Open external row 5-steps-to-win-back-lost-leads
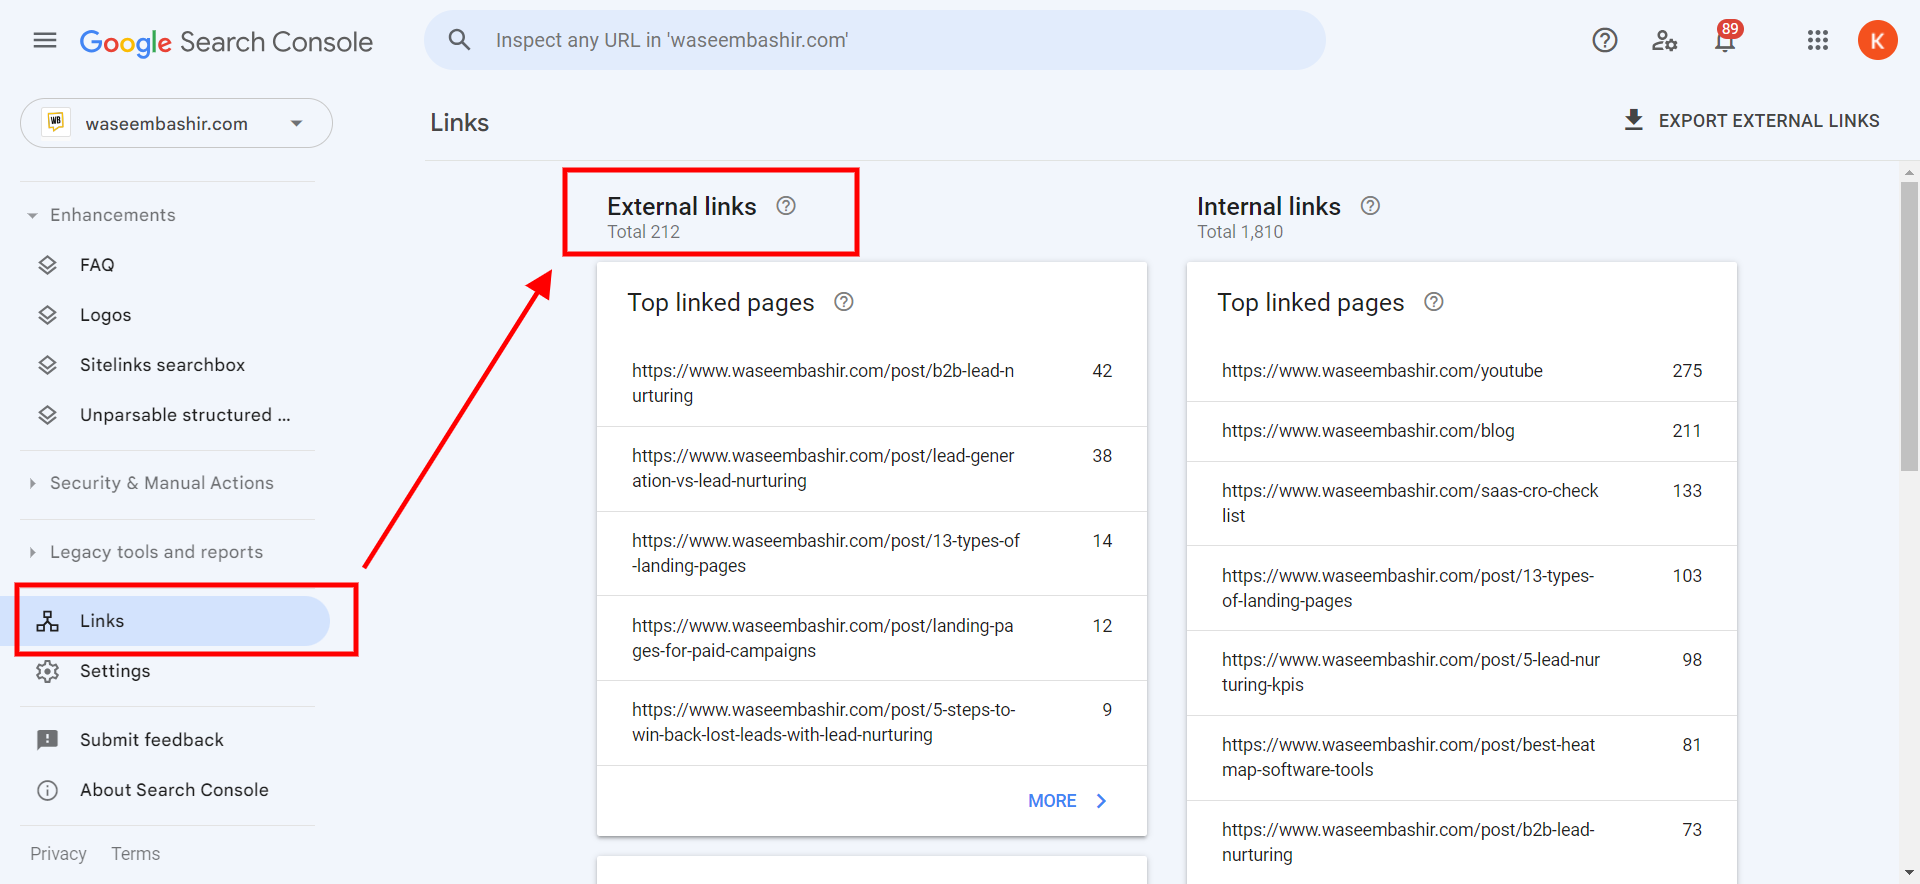This screenshot has height=884, width=1920. 872,723
